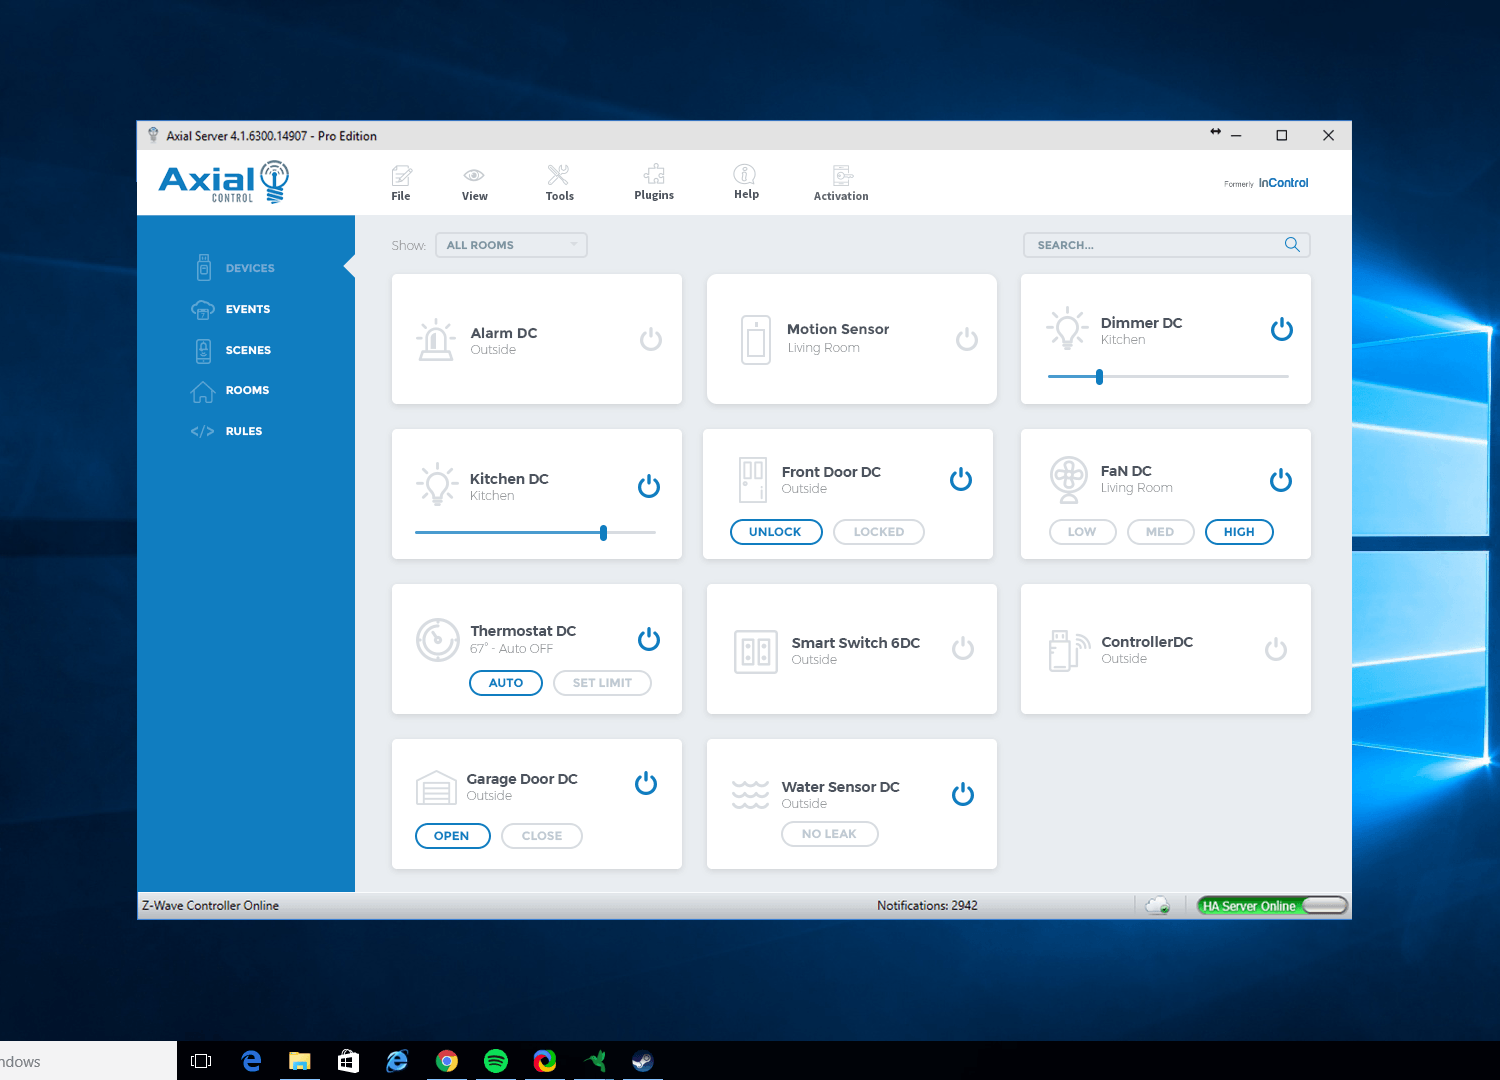Open the File menu
Image resolution: width=1500 pixels, height=1080 pixels.
(x=401, y=183)
